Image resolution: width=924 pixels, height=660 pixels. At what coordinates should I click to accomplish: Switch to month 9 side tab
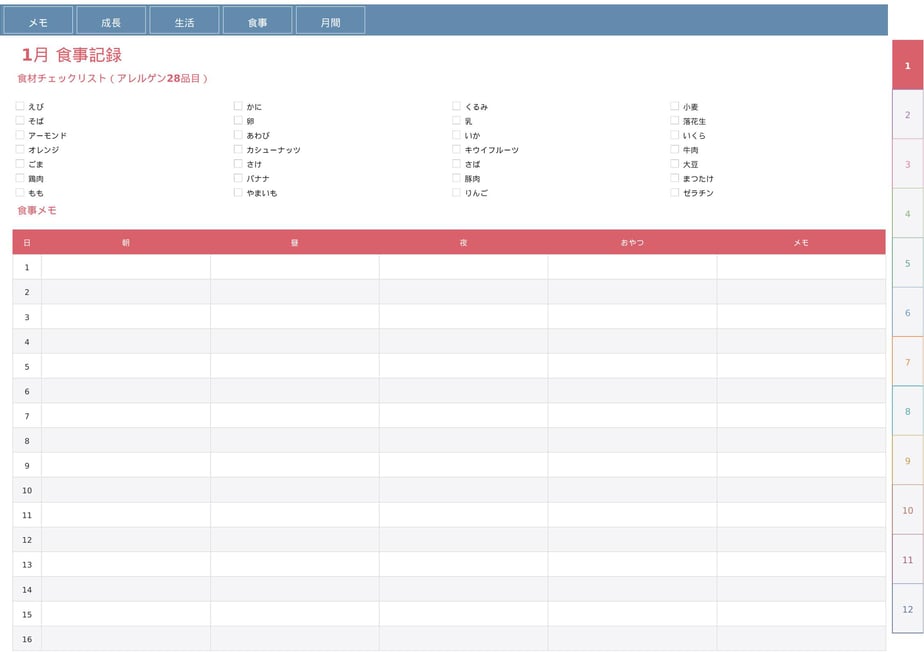pyautogui.click(x=908, y=461)
